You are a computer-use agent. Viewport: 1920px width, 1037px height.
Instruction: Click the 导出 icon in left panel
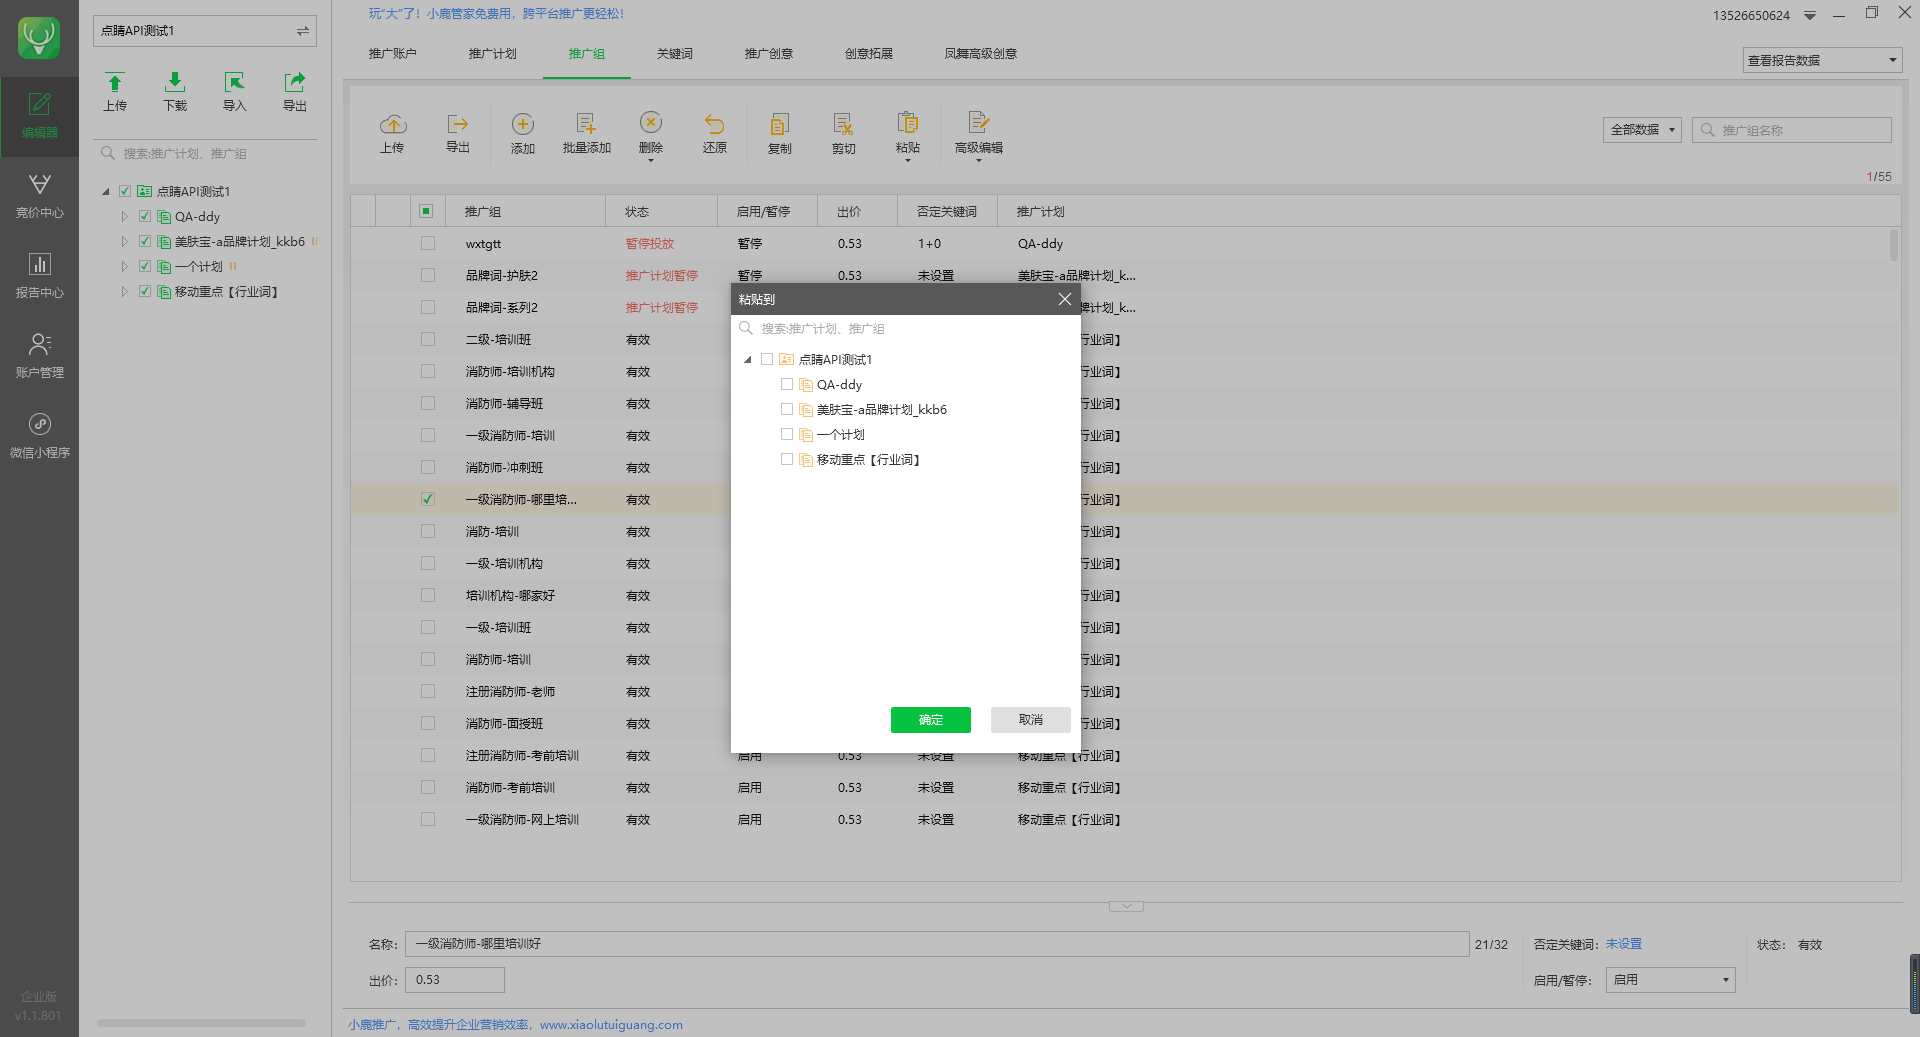[294, 91]
